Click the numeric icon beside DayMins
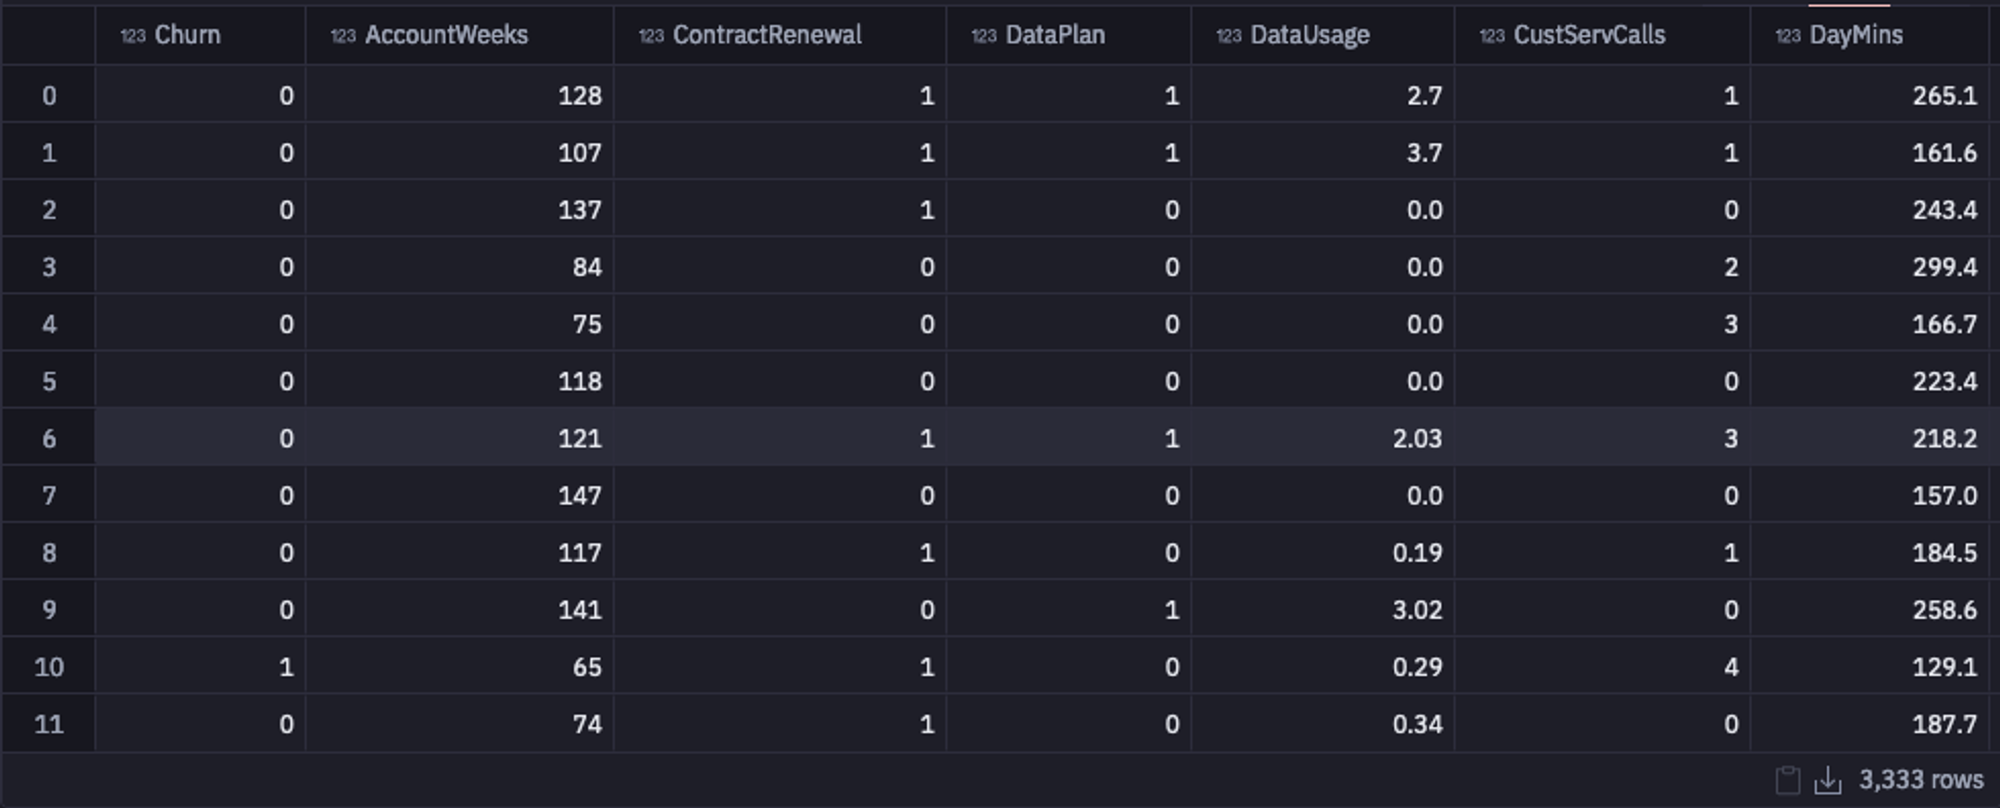2000x808 pixels. (1788, 36)
